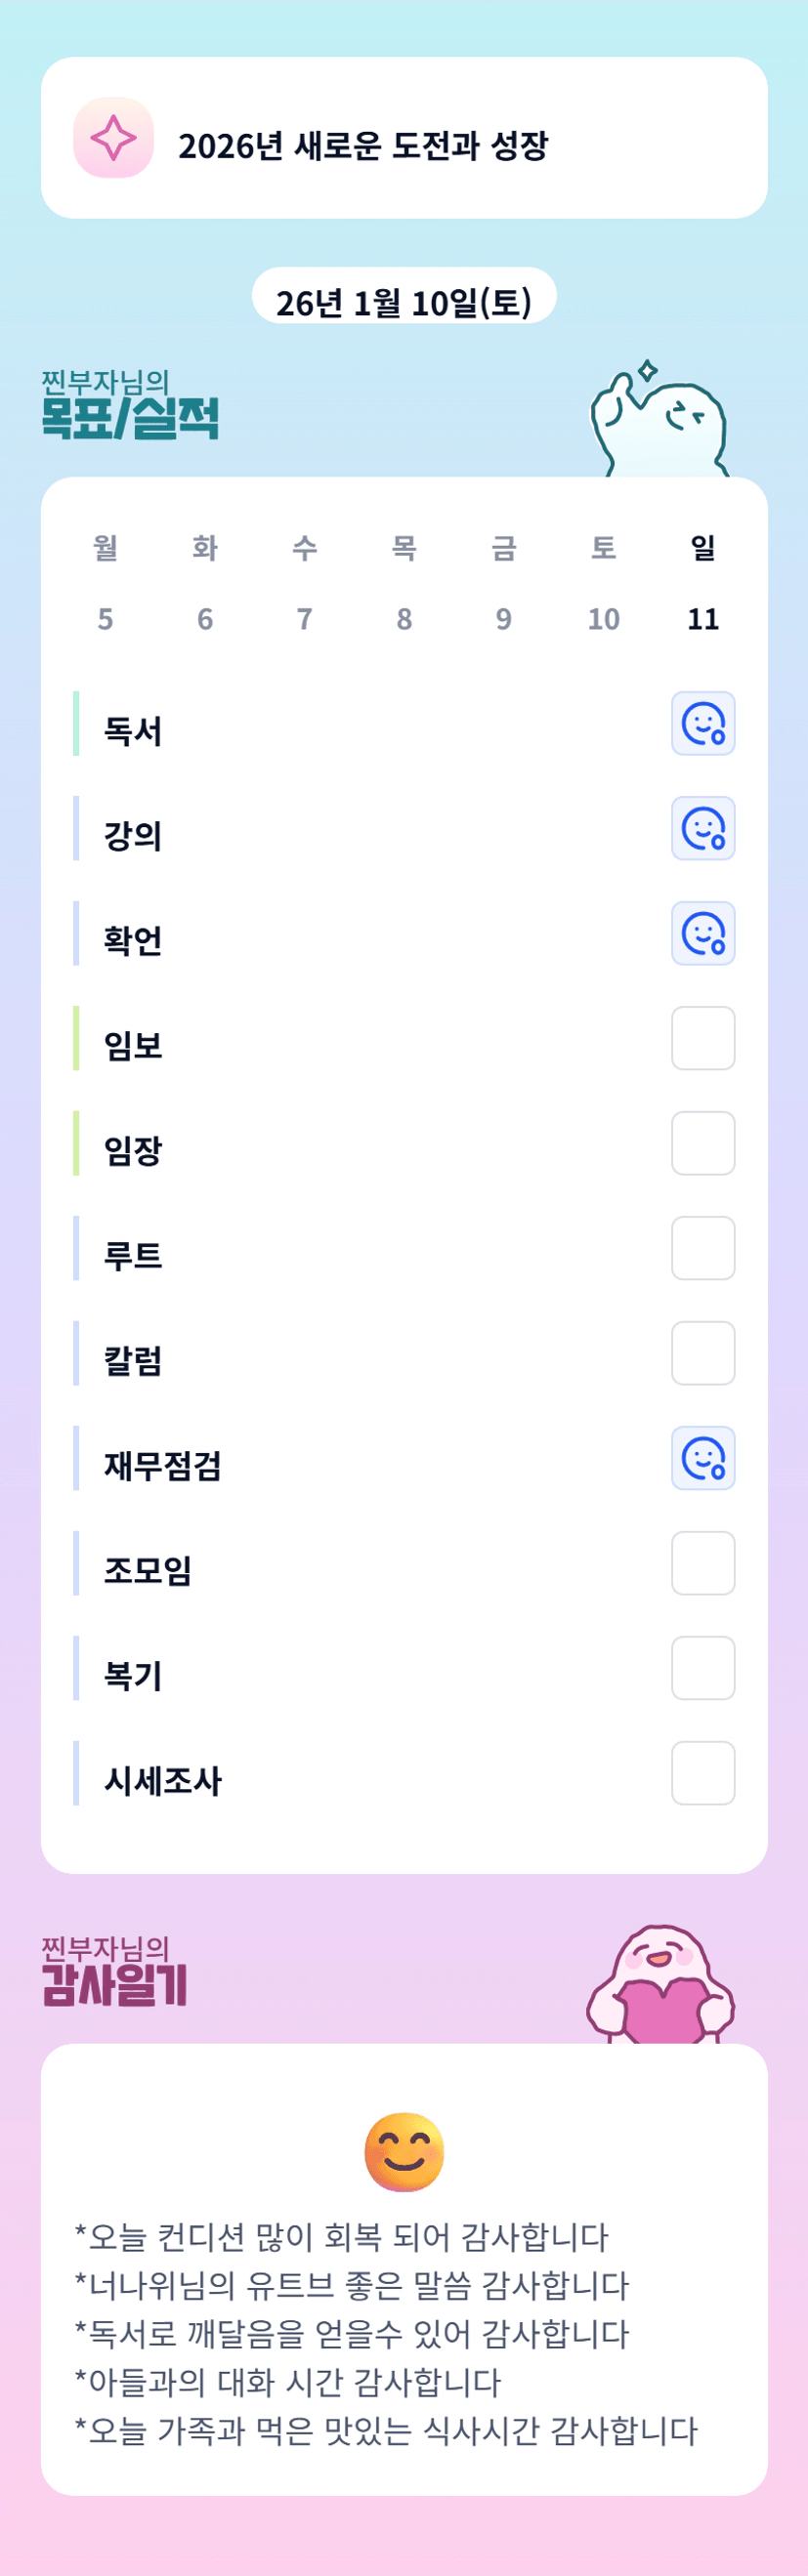Click the blushing smile emoji in gratitude diary
Image resolution: width=808 pixels, height=2576 pixels.
404,2152
